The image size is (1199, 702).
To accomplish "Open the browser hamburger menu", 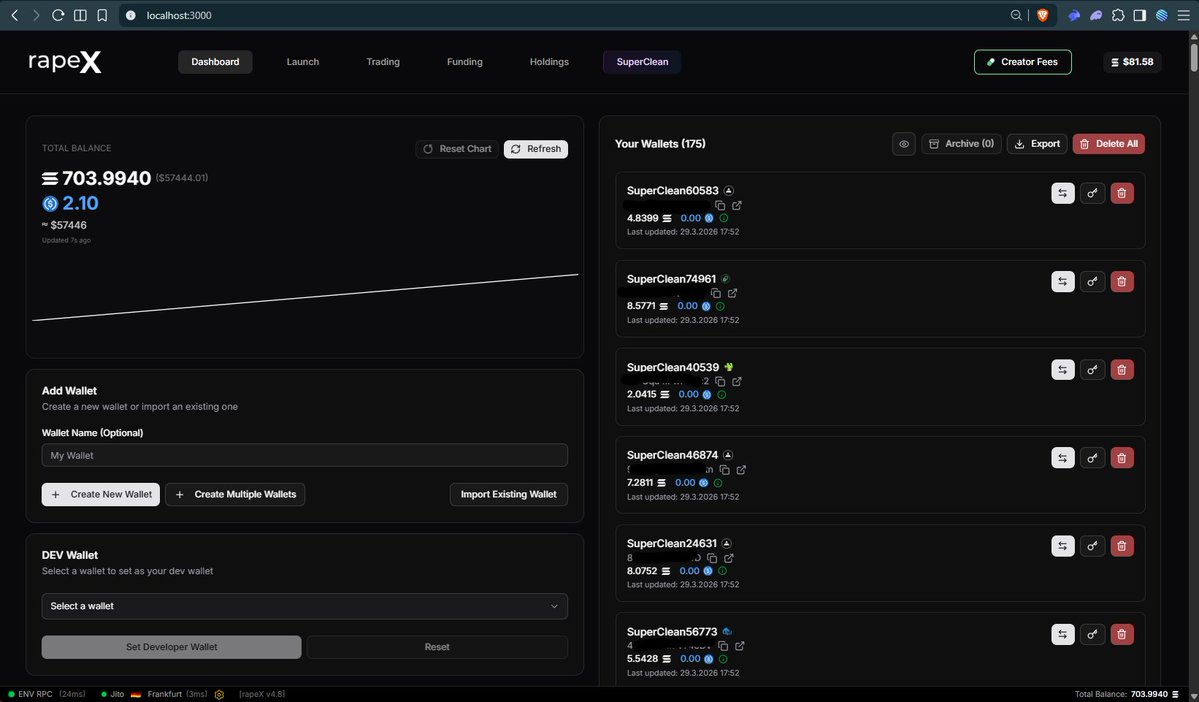I will coord(1184,15).
